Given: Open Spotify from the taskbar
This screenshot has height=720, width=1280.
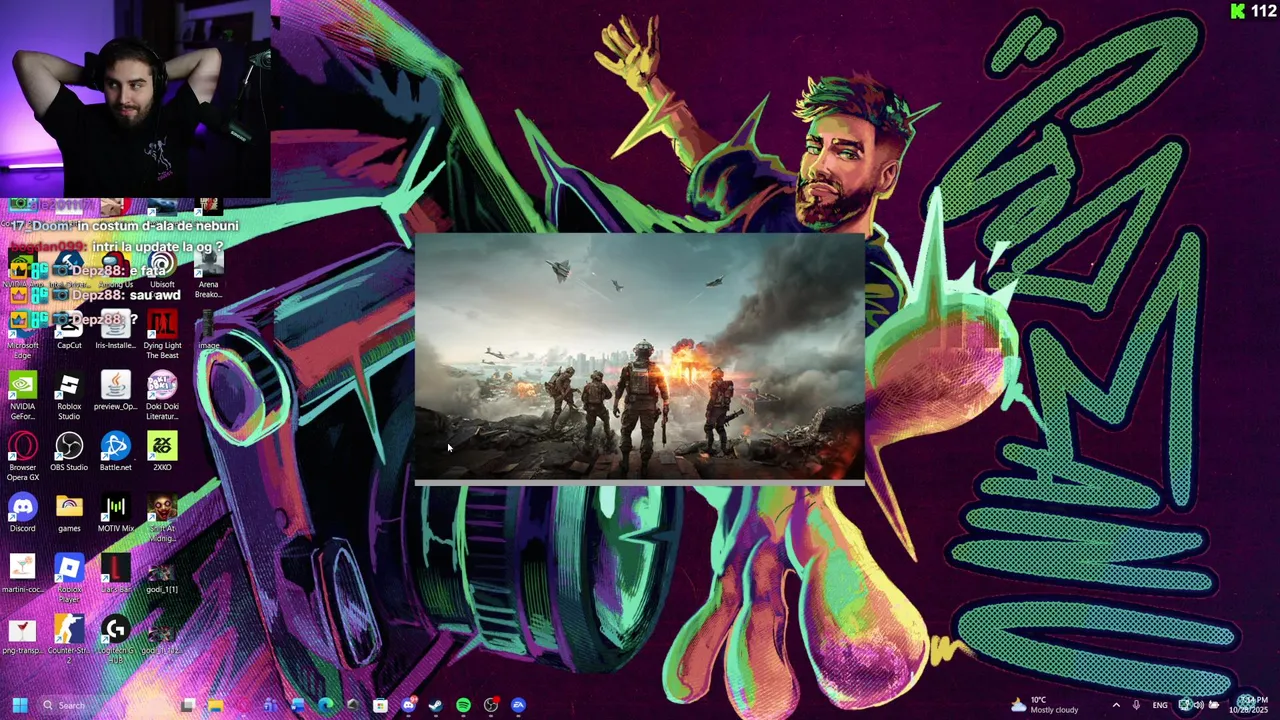Looking at the screenshot, I should coord(463,705).
